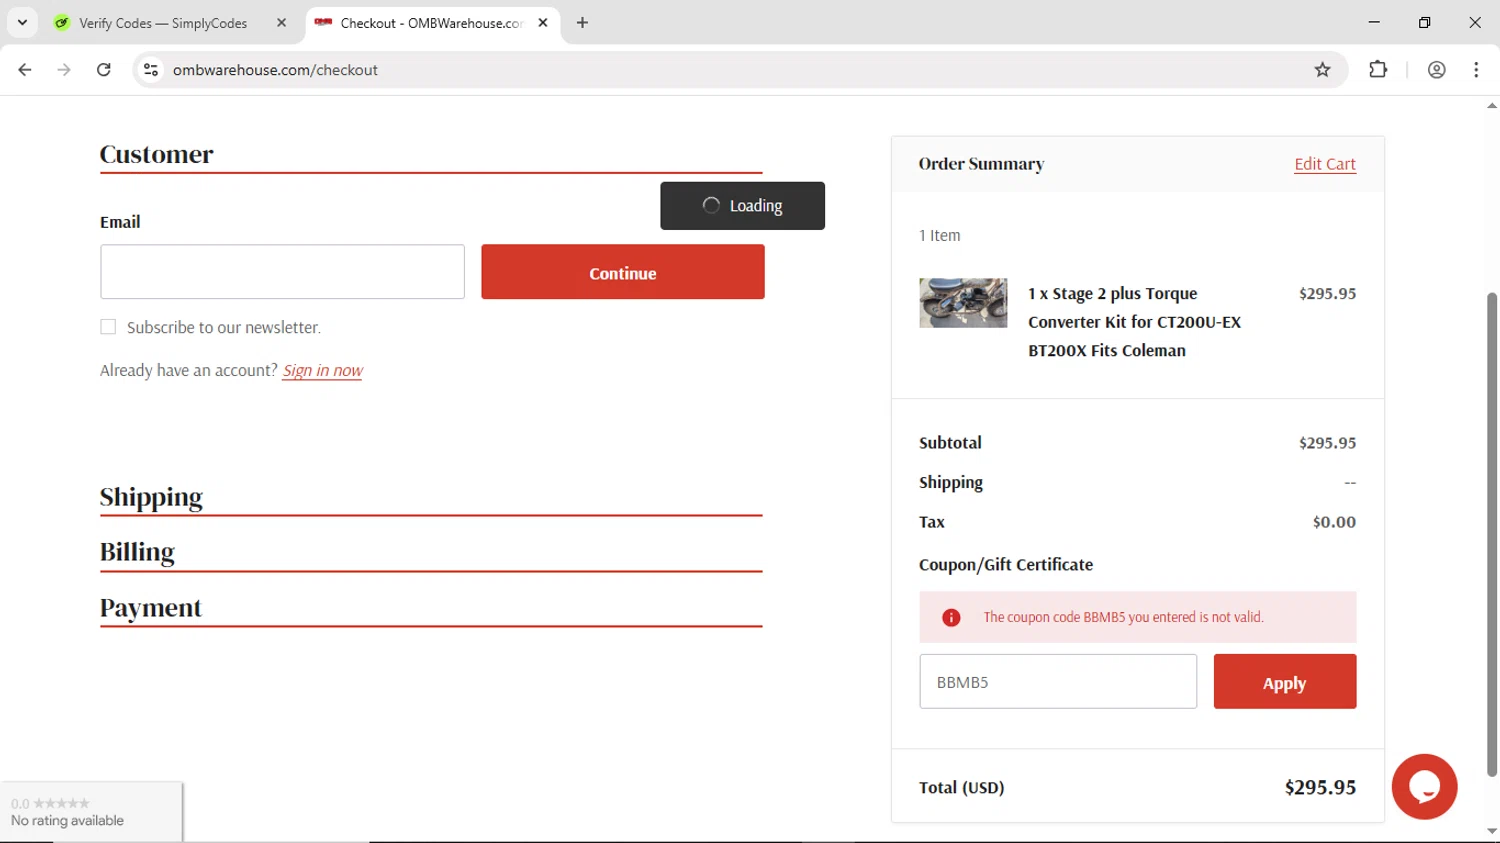Image resolution: width=1500 pixels, height=843 pixels.
Task: Open the Edit Cart link
Action: (x=1325, y=164)
